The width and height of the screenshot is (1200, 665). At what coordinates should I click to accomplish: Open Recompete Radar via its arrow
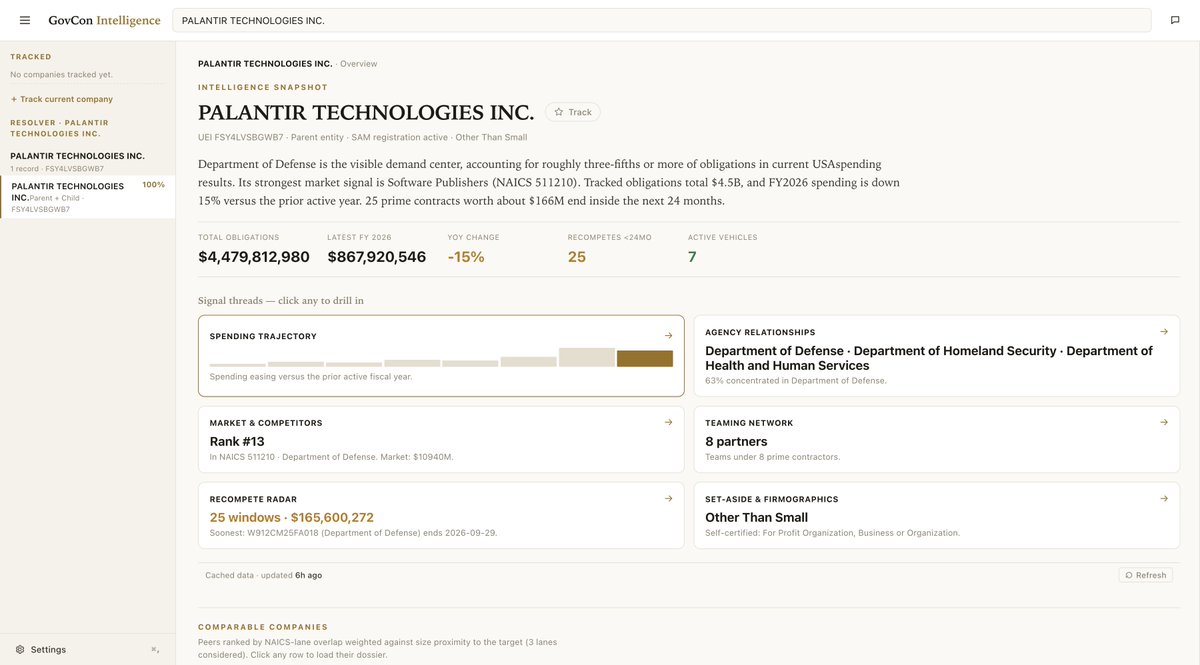668,498
